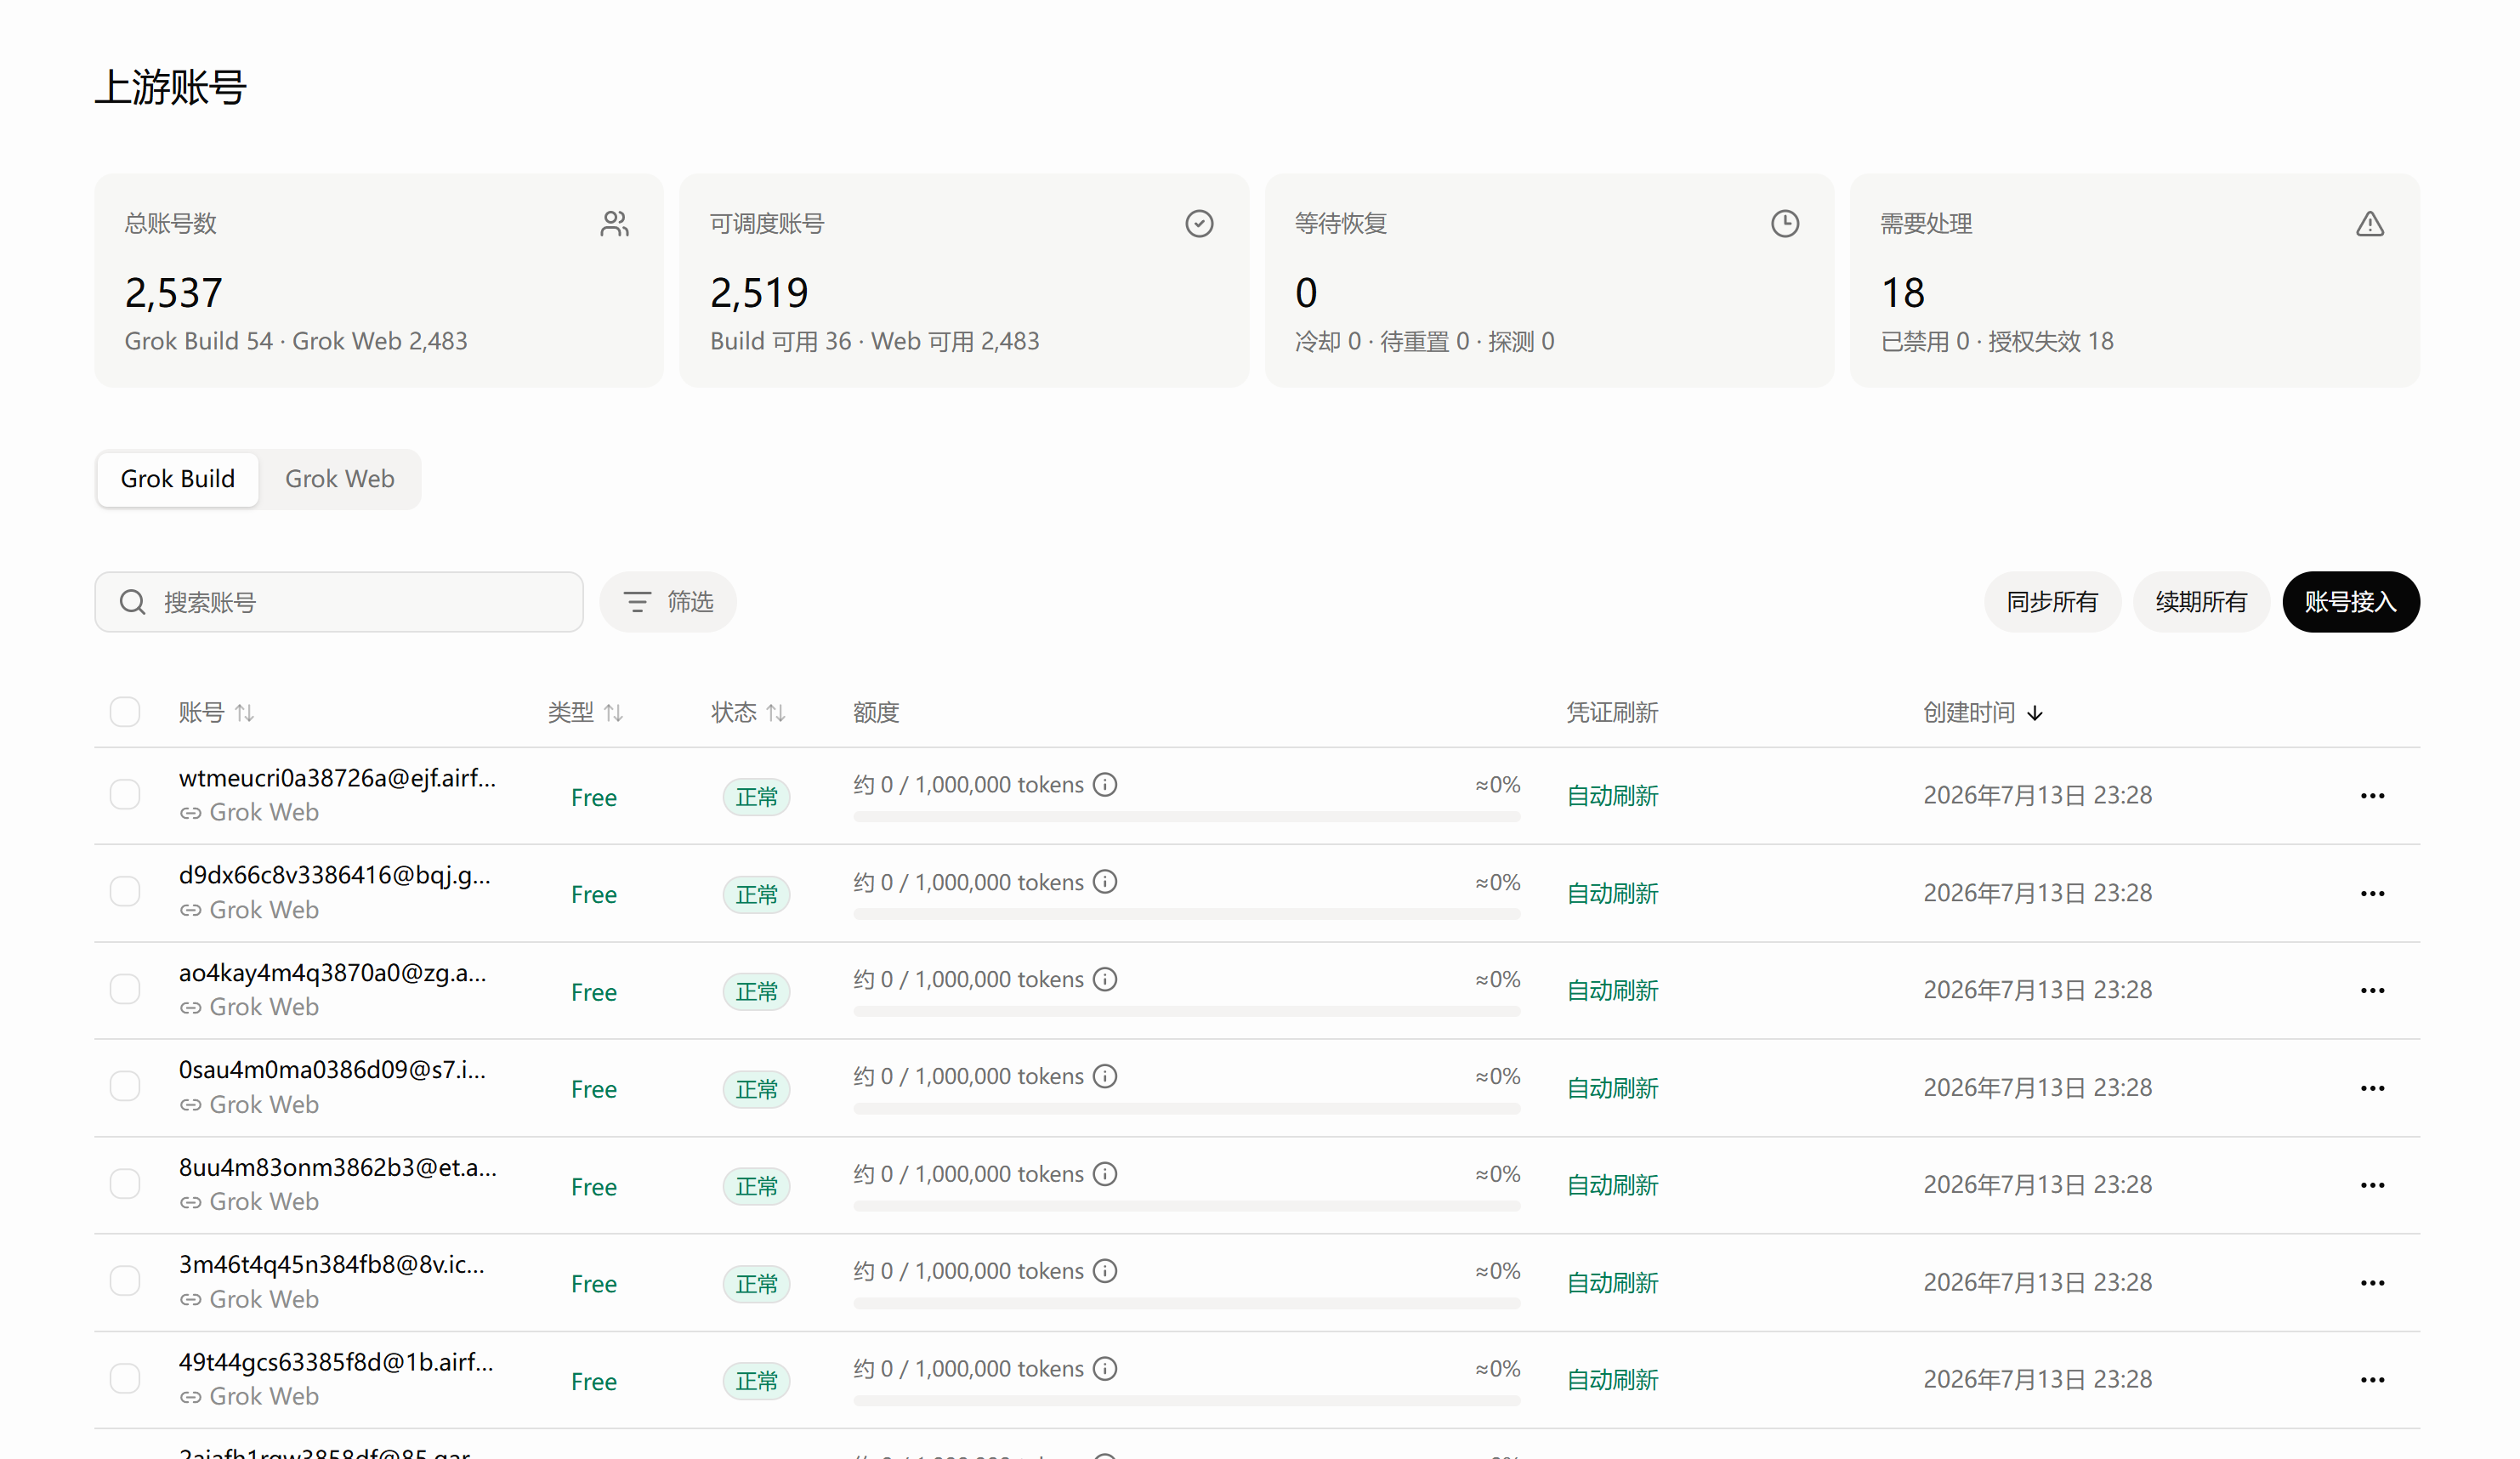This screenshot has height=1459, width=2520.
Task: Click link icon under 0sau4m0ma0386d09 account
Action: [x=191, y=1106]
